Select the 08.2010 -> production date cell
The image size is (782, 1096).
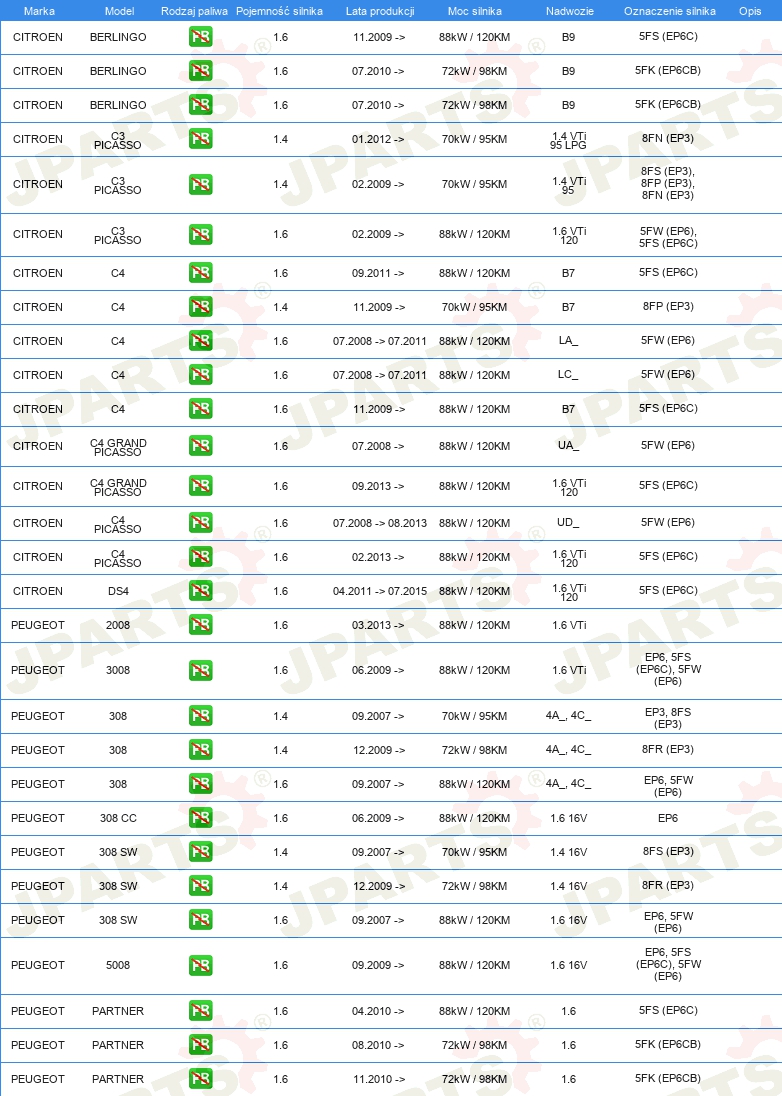(x=378, y=1045)
